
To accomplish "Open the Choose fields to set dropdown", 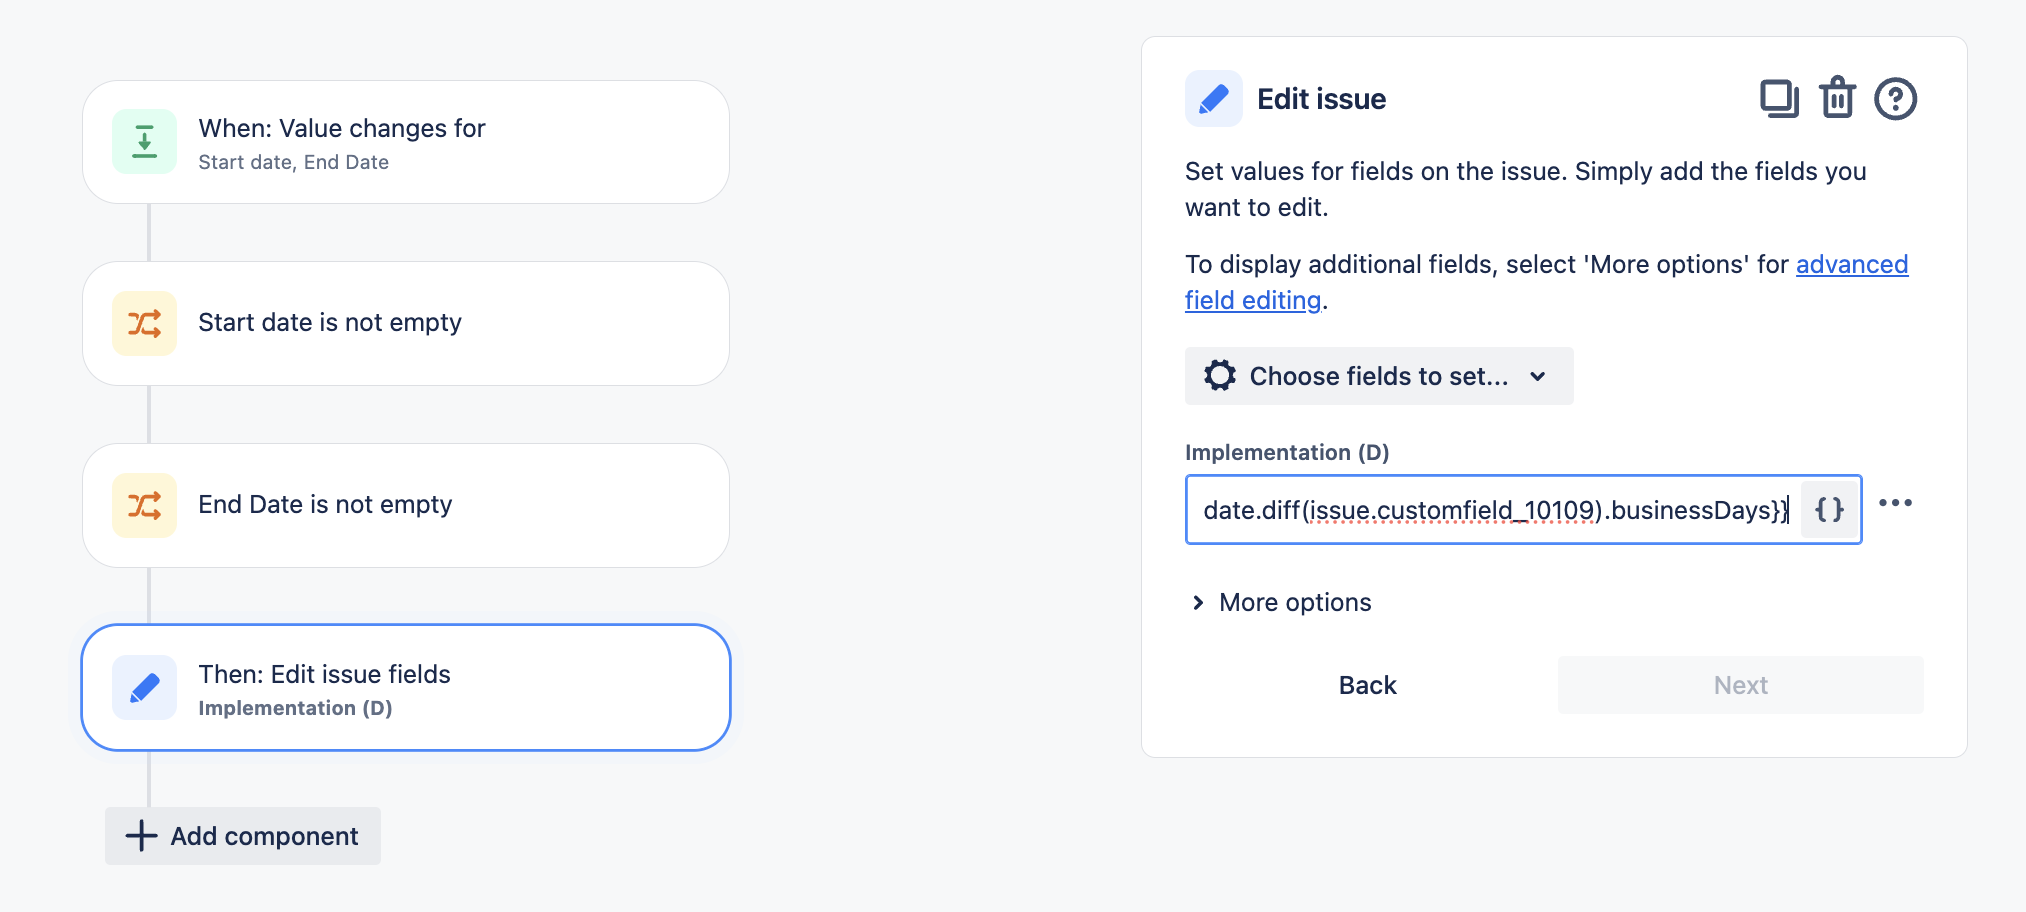I will pyautogui.click(x=1379, y=376).
